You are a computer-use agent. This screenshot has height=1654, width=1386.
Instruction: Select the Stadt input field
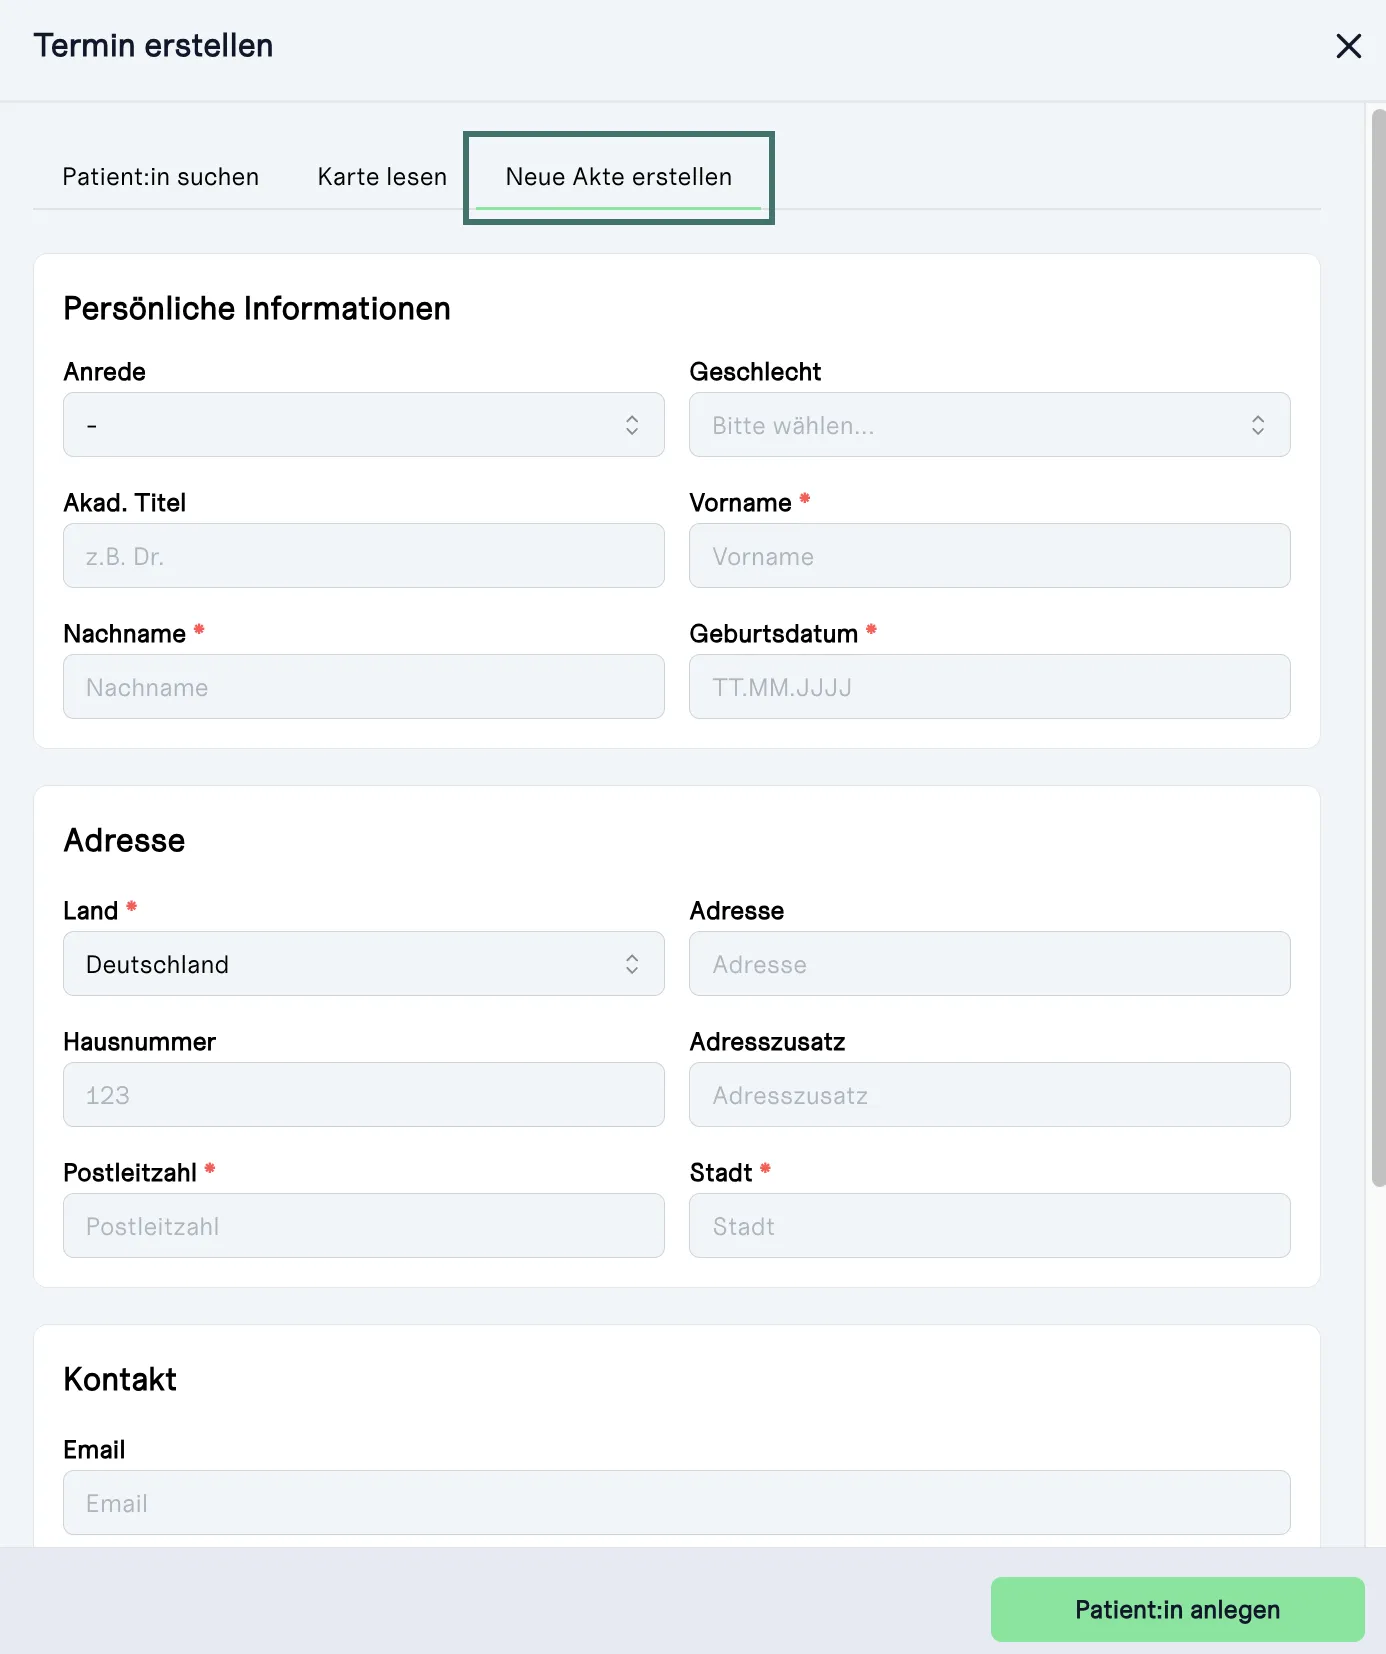[x=990, y=1226]
